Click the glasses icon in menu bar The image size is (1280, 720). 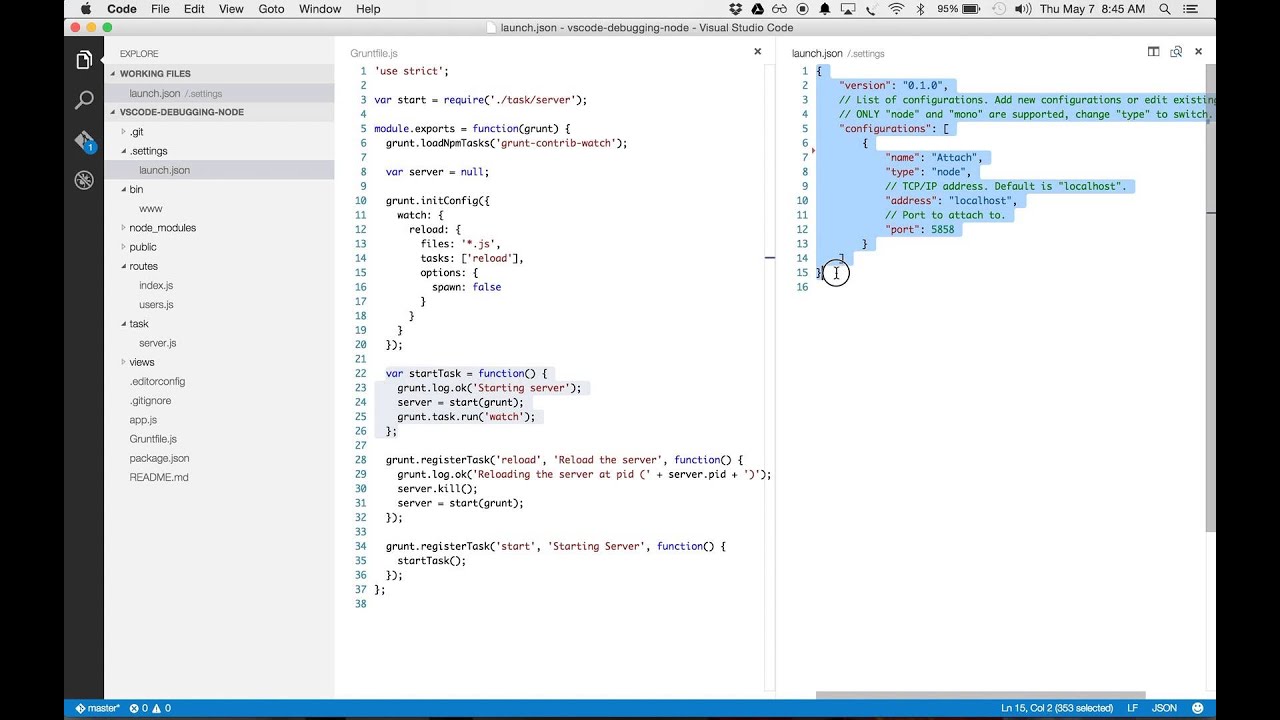click(x=780, y=9)
